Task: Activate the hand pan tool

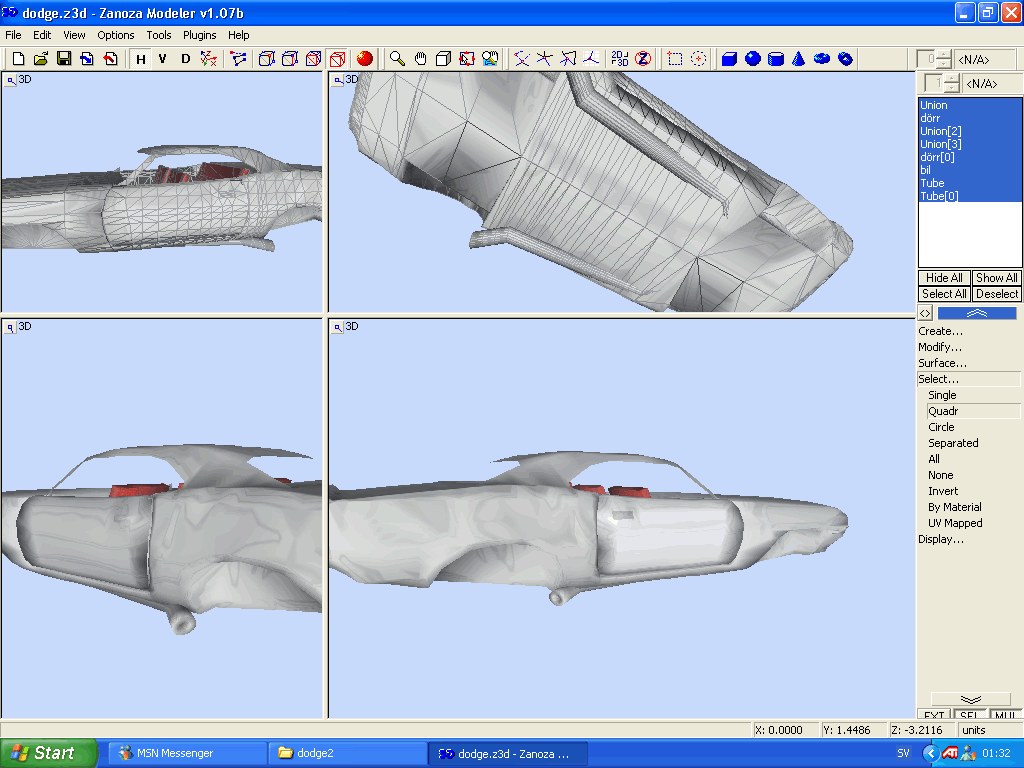Action: click(420, 59)
